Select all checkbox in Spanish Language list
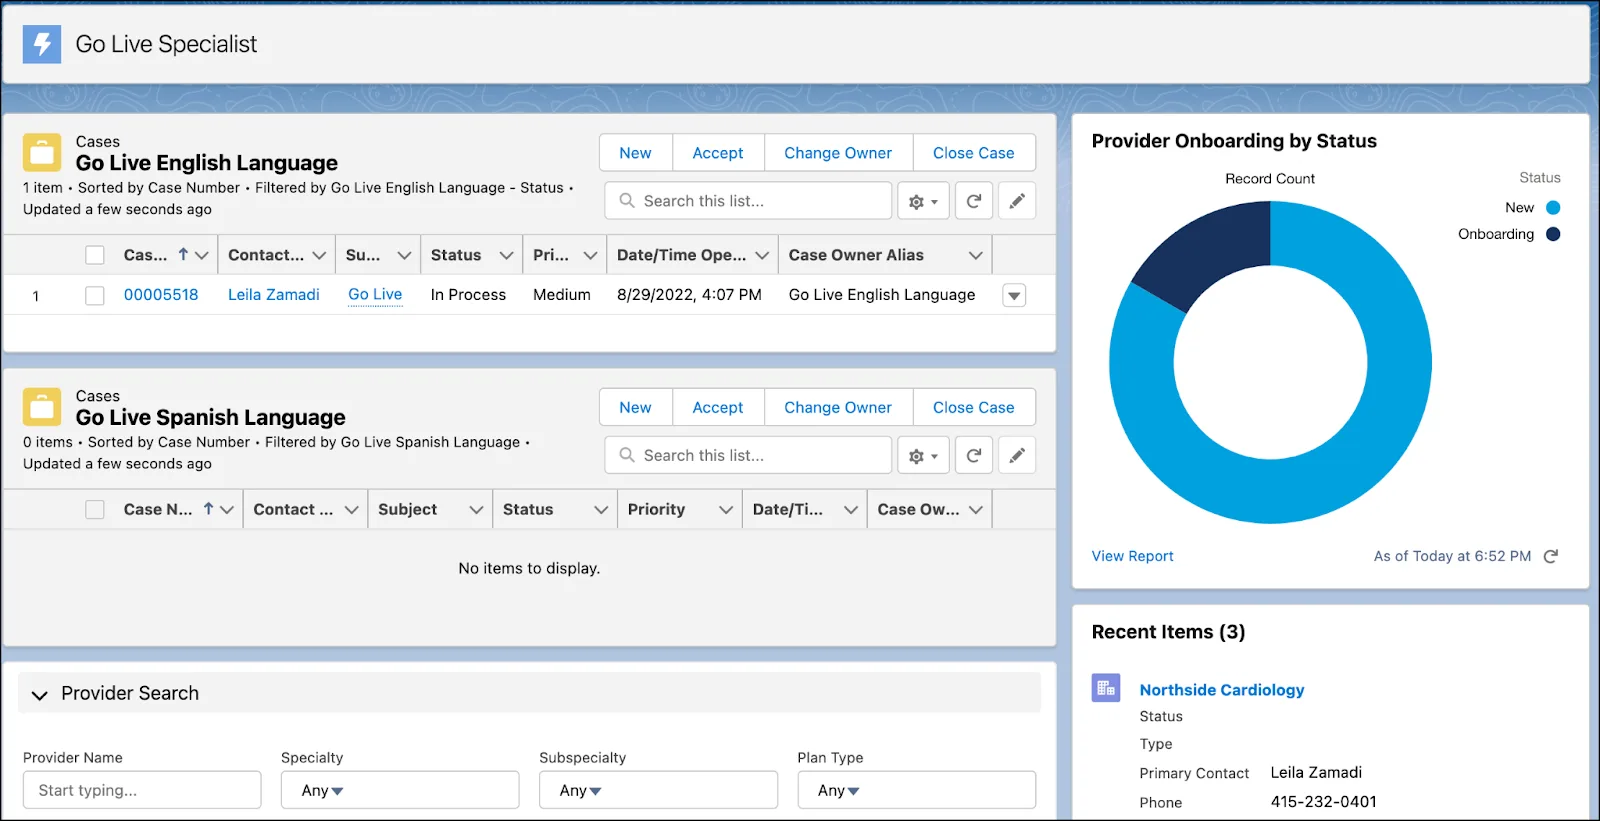 pos(95,509)
